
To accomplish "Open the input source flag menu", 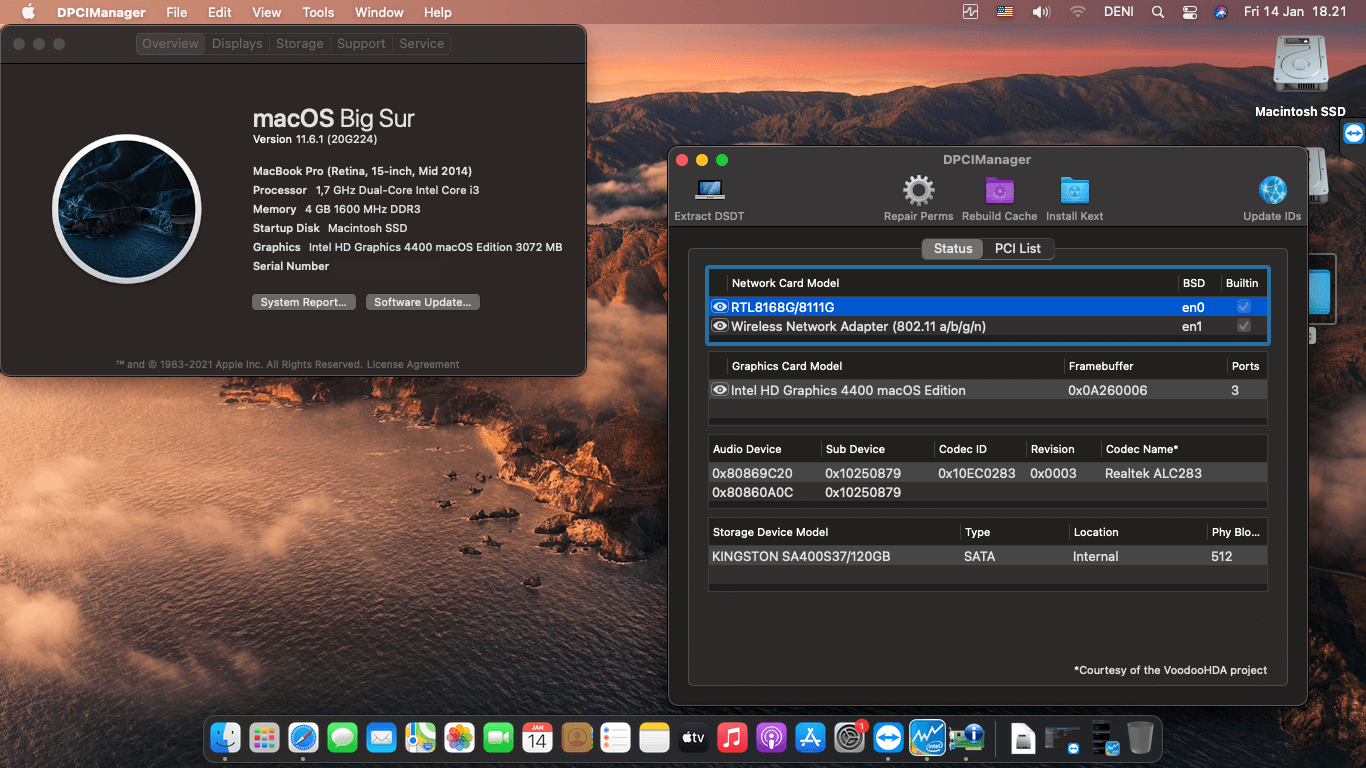I will coord(1005,12).
